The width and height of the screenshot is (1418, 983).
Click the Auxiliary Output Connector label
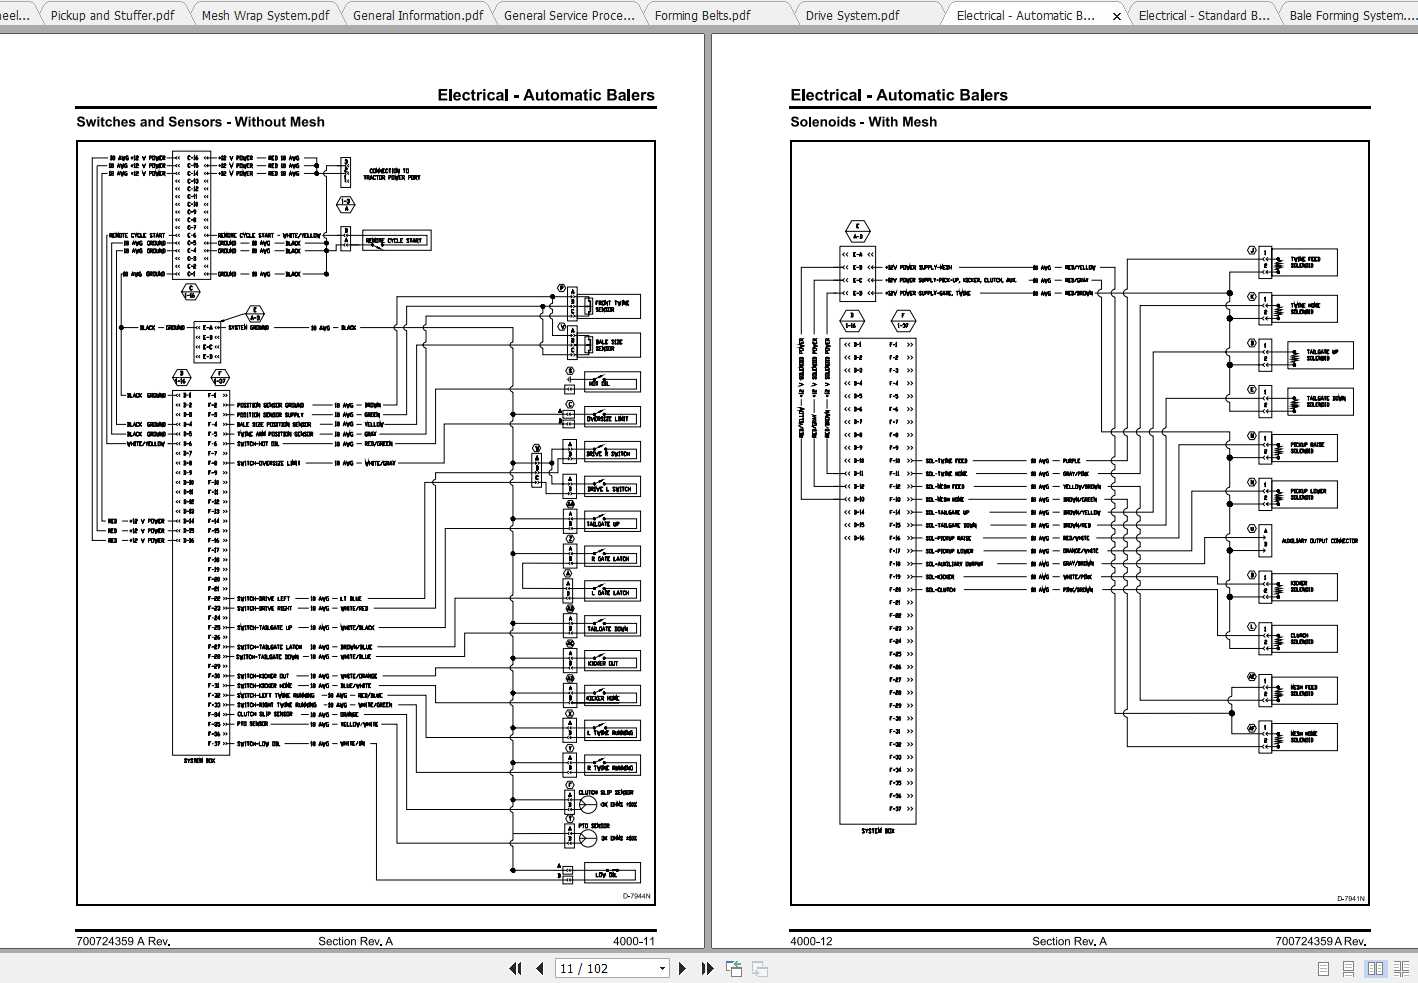coord(1320,541)
